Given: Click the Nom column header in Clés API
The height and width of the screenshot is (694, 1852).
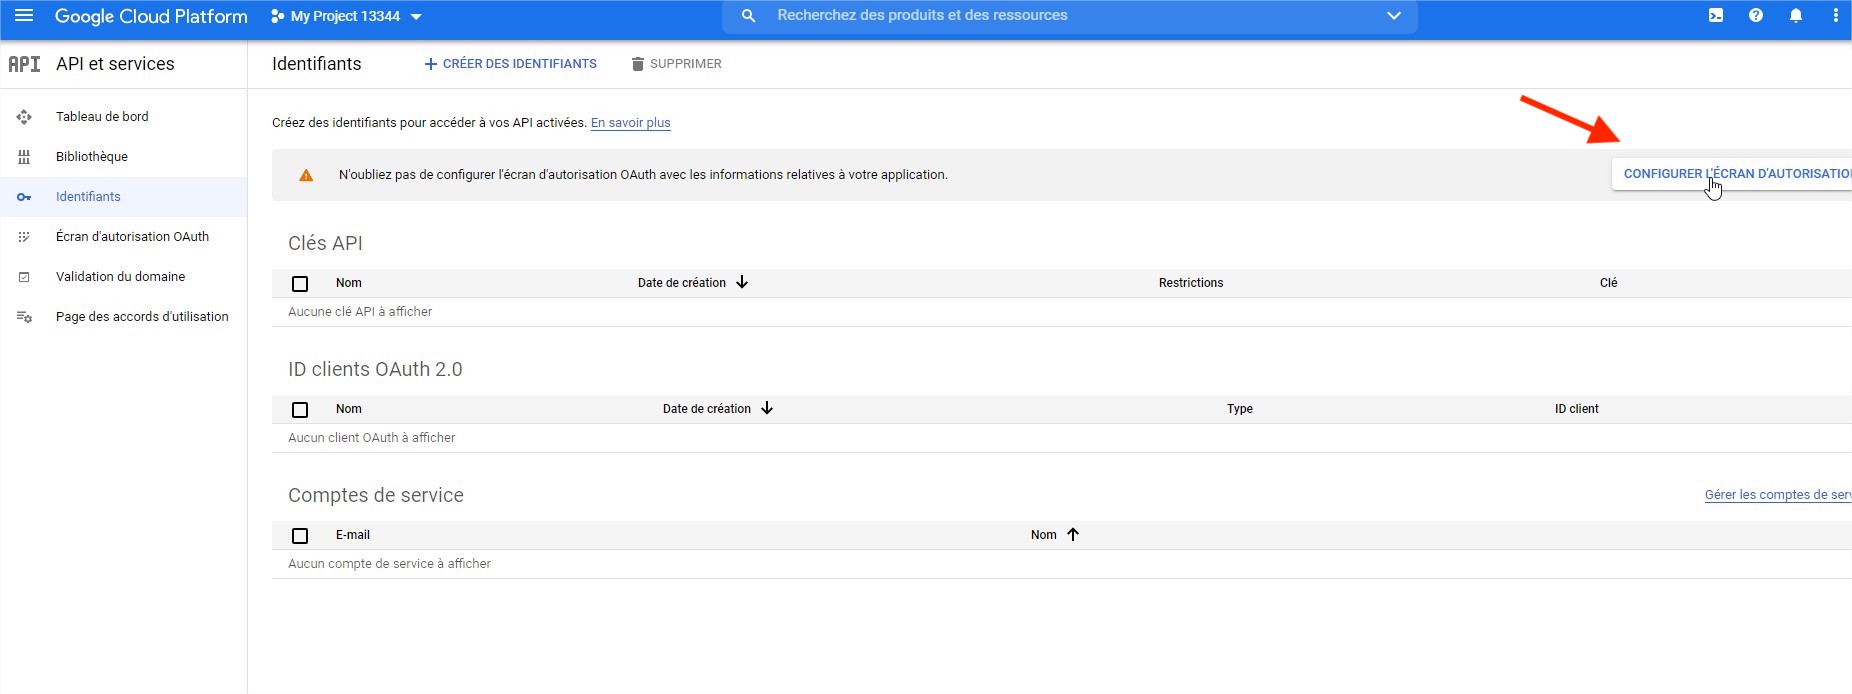Looking at the screenshot, I should tap(349, 283).
